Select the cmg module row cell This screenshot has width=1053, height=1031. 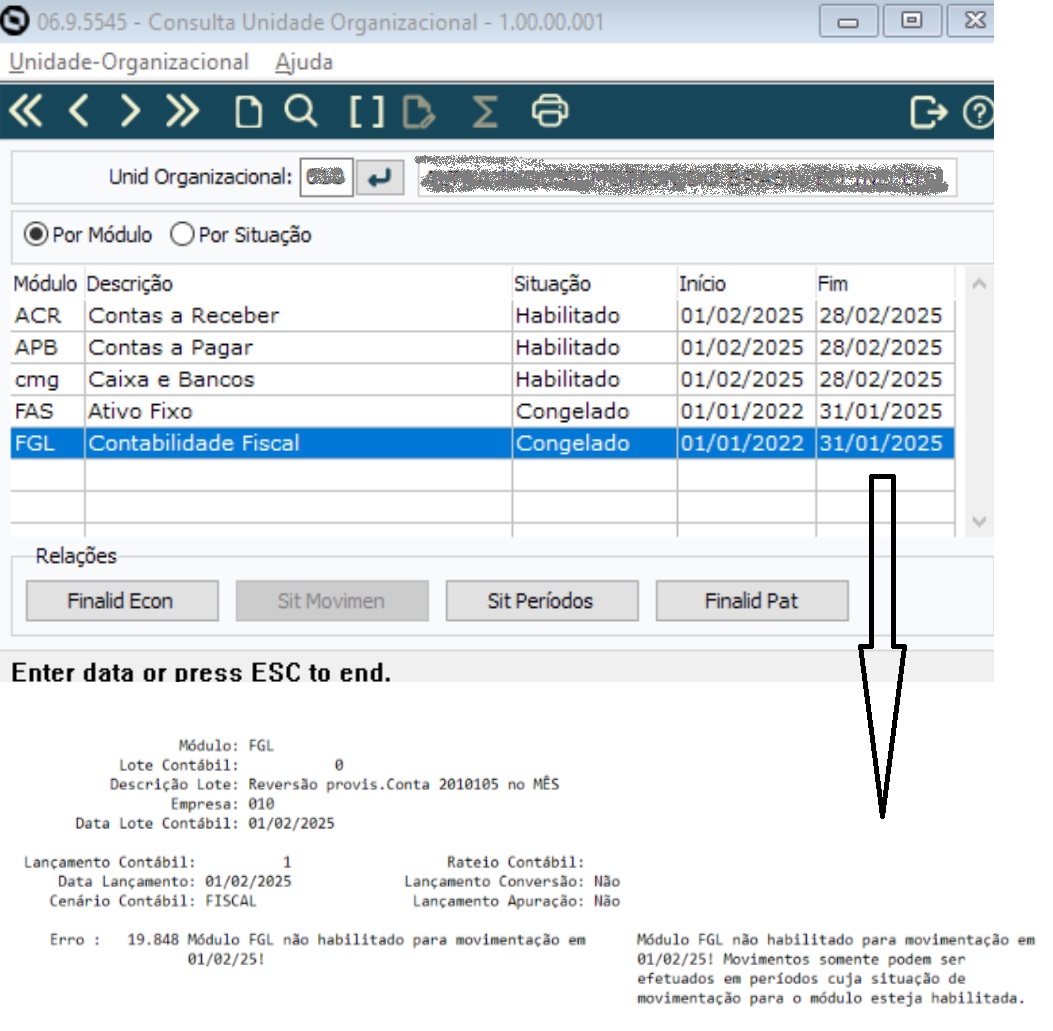pyautogui.click(x=47, y=380)
